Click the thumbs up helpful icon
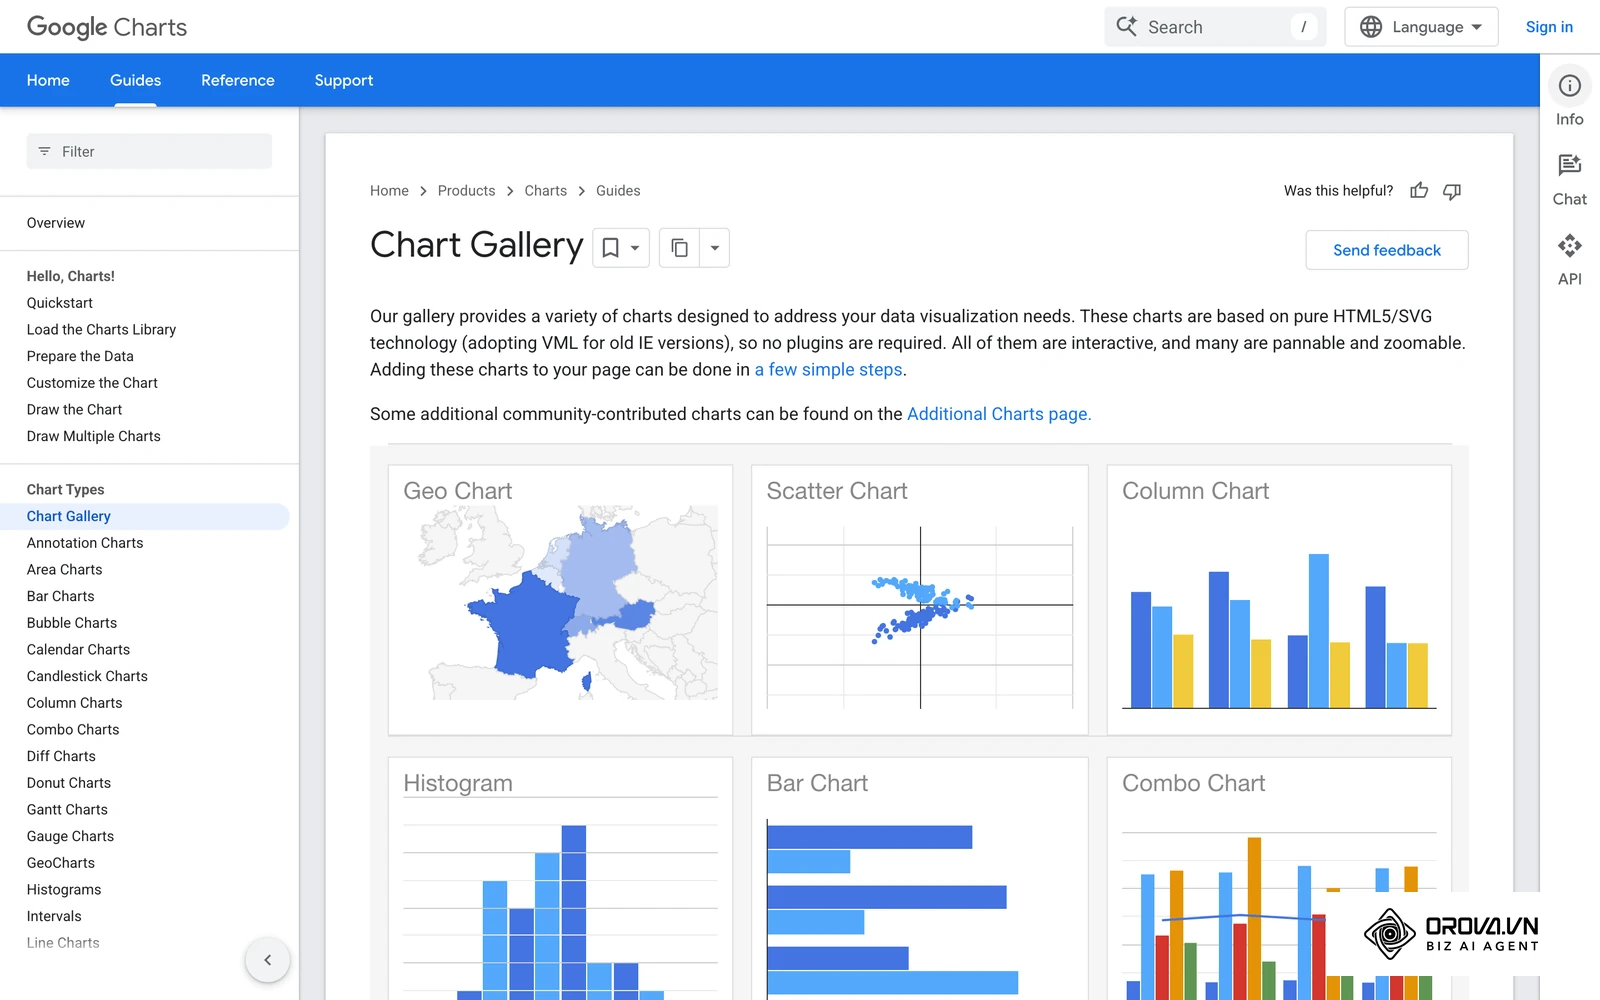Image resolution: width=1600 pixels, height=1000 pixels. click(1419, 191)
